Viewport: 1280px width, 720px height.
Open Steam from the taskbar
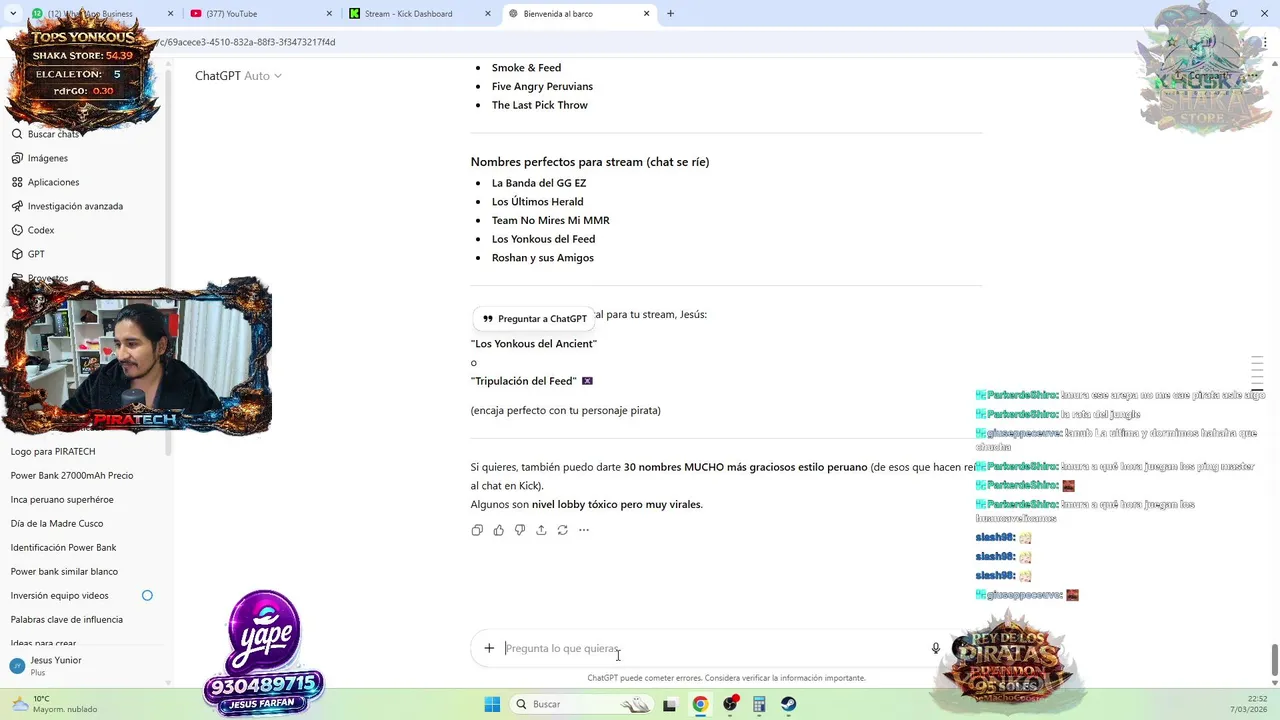(x=788, y=704)
